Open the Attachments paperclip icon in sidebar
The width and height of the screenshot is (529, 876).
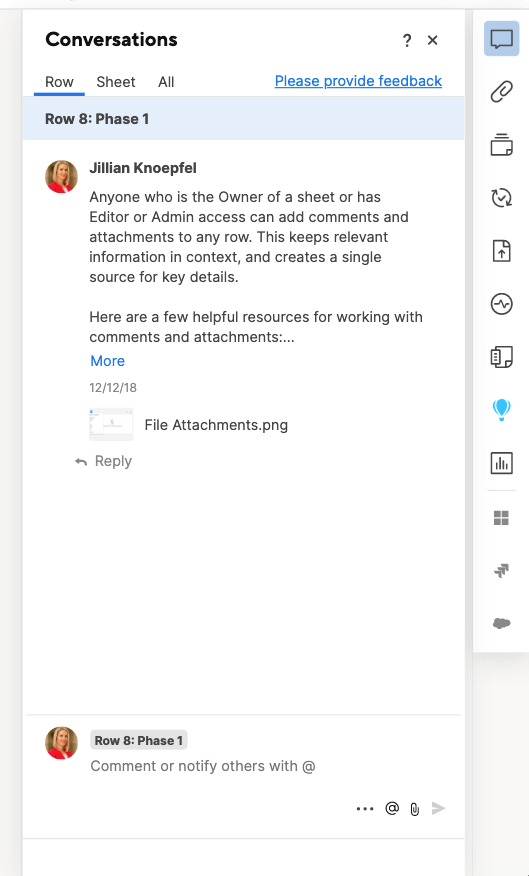point(501,92)
